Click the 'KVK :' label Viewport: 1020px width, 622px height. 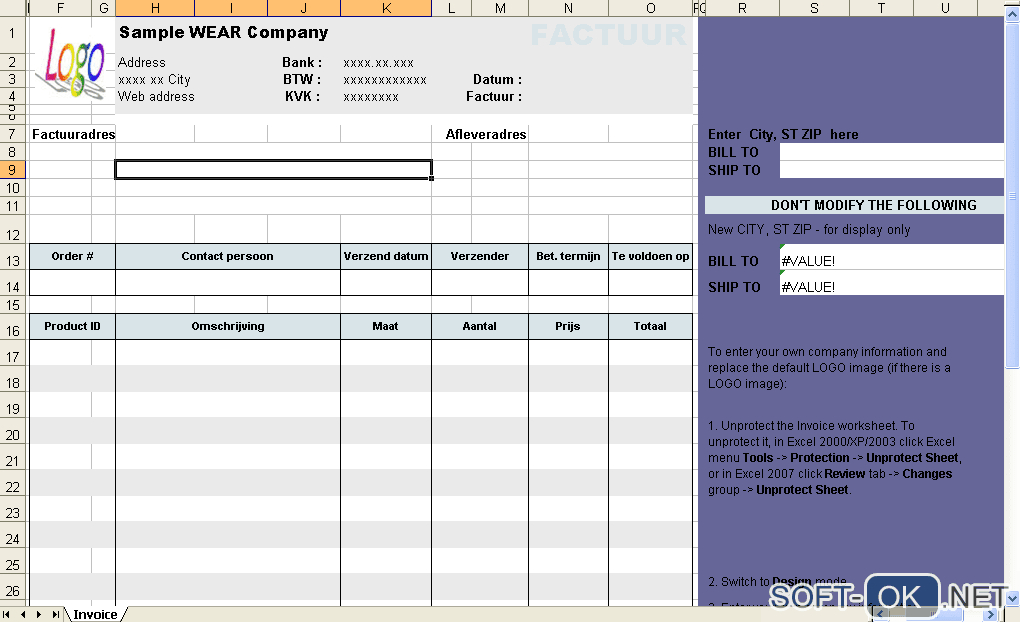tap(302, 96)
